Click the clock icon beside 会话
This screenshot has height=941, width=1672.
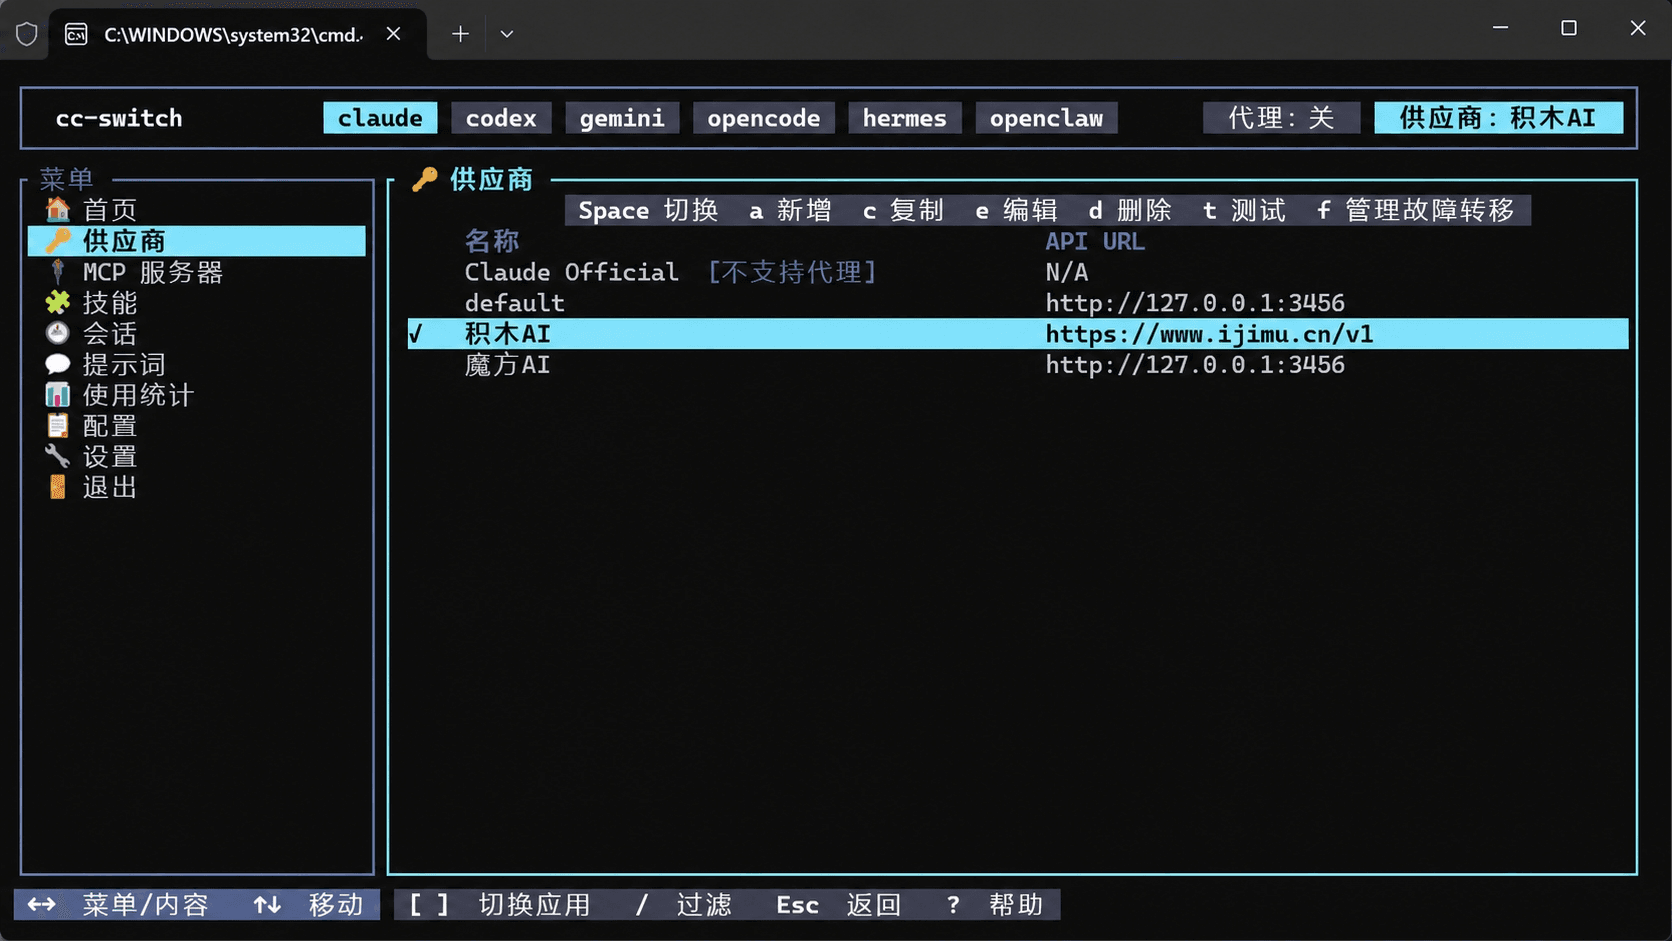58,333
